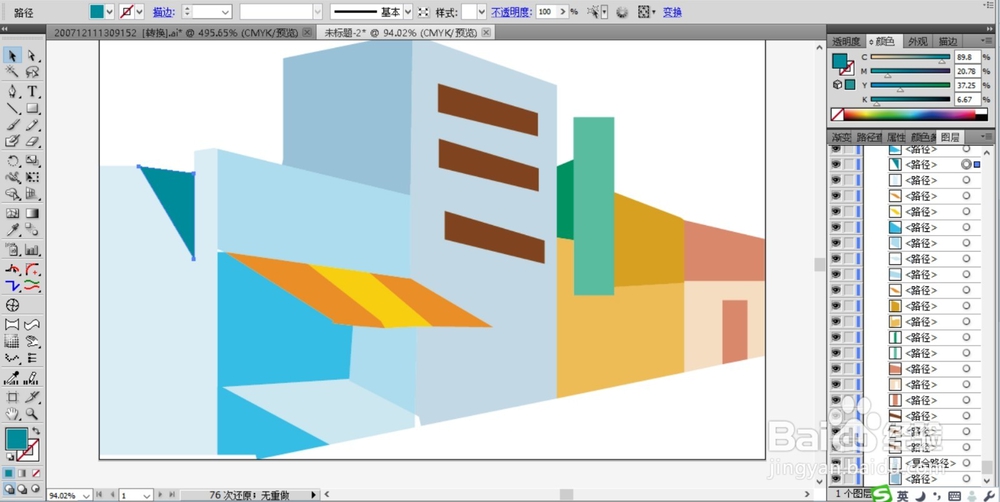Set toolbox fill mode to Color
Image resolution: width=1000 pixels, height=502 pixels.
(9, 473)
